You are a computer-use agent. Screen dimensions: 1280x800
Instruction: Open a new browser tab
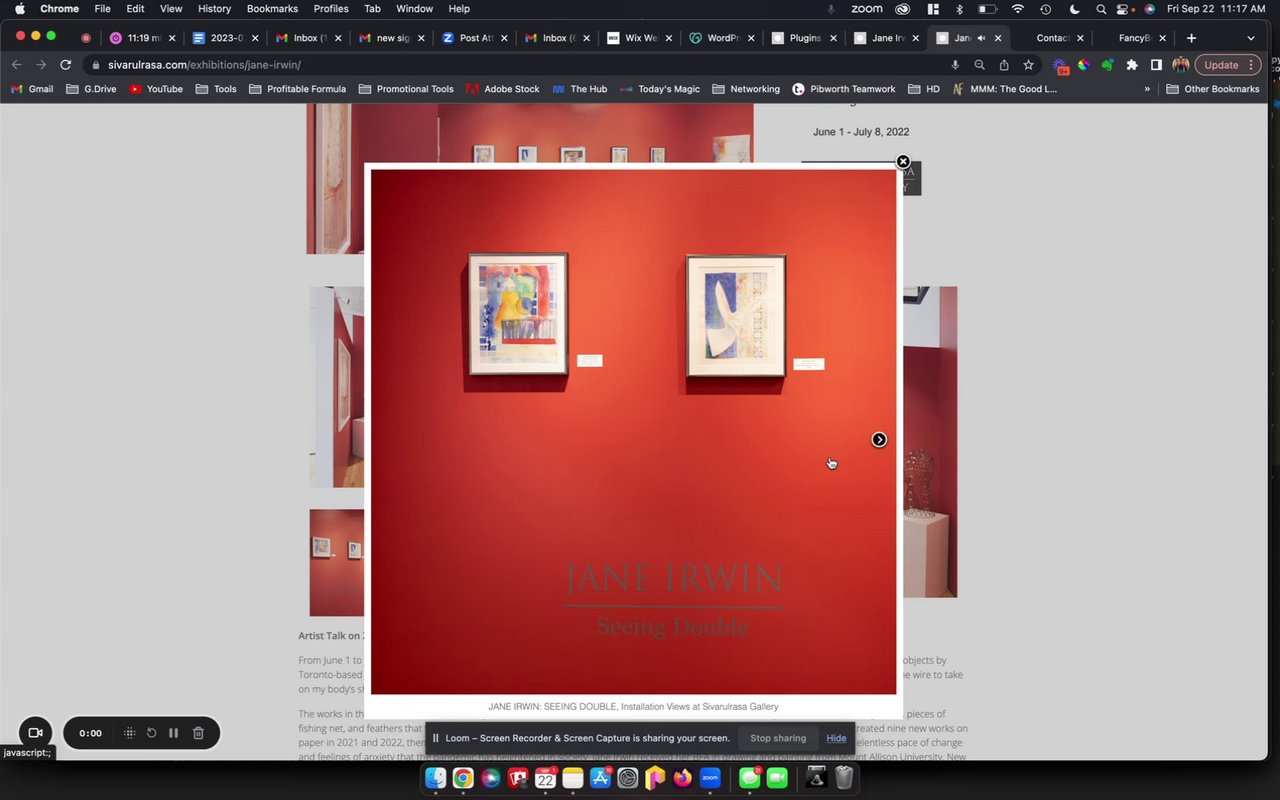(1191, 38)
